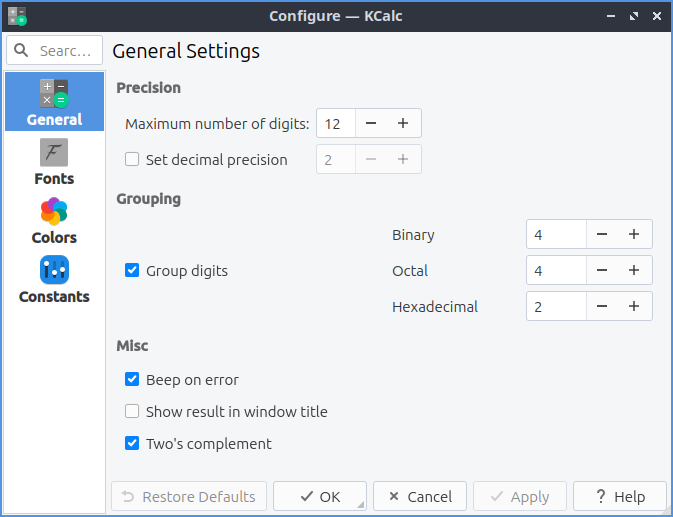This screenshot has width=673, height=517.
Task: Open the General settings page
Action: point(54,102)
